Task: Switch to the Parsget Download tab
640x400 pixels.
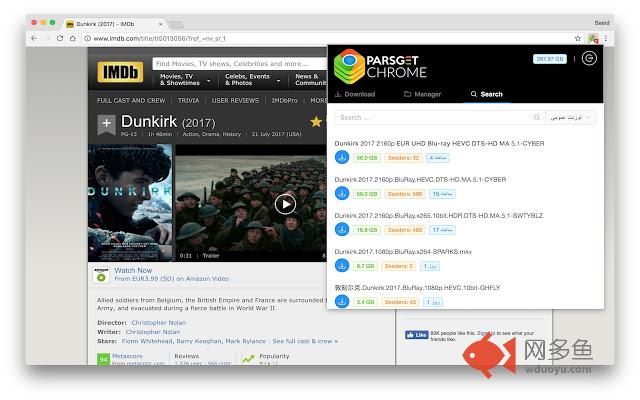Action: click(355, 94)
